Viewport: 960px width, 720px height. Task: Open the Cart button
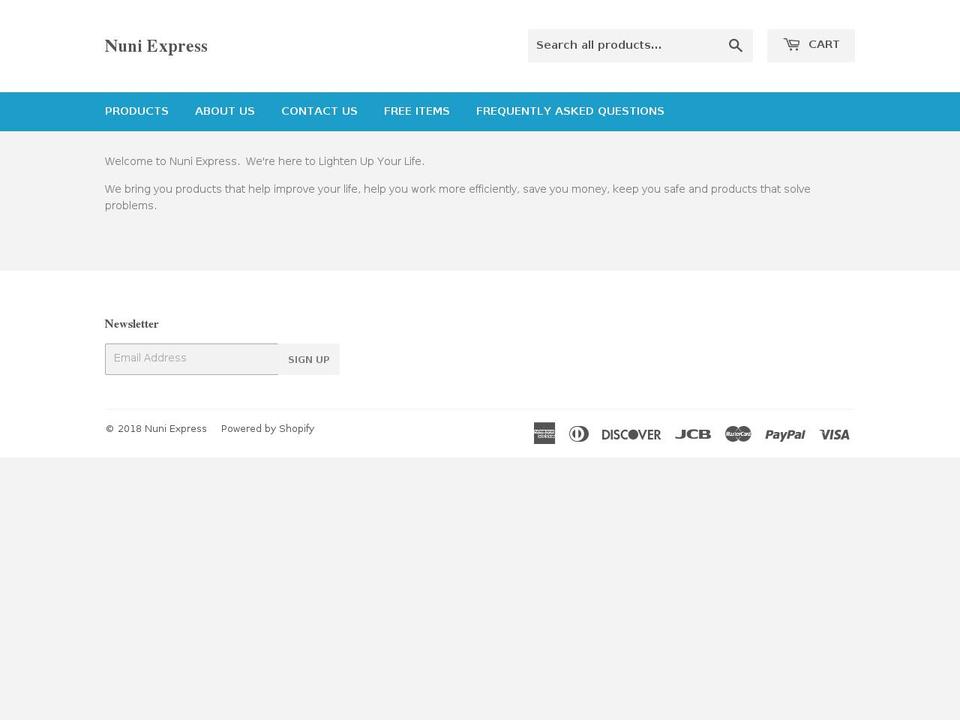811,45
